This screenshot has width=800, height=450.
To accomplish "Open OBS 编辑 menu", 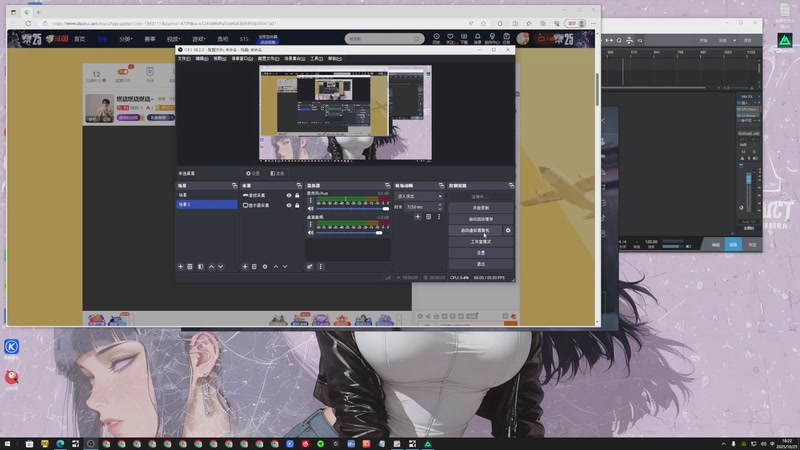I will (202, 59).
